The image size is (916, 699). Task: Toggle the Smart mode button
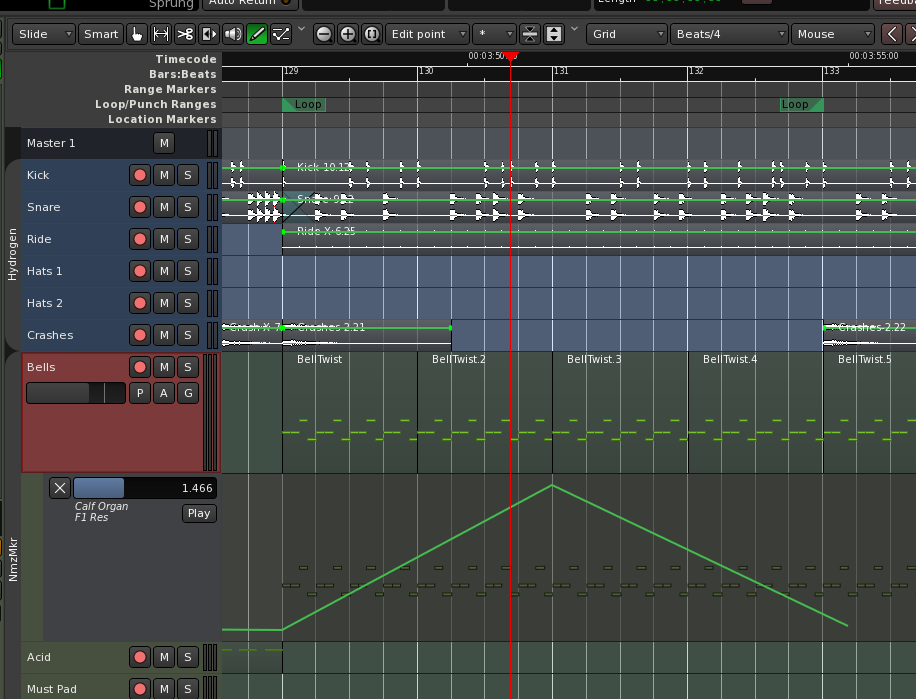[x=101, y=34]
